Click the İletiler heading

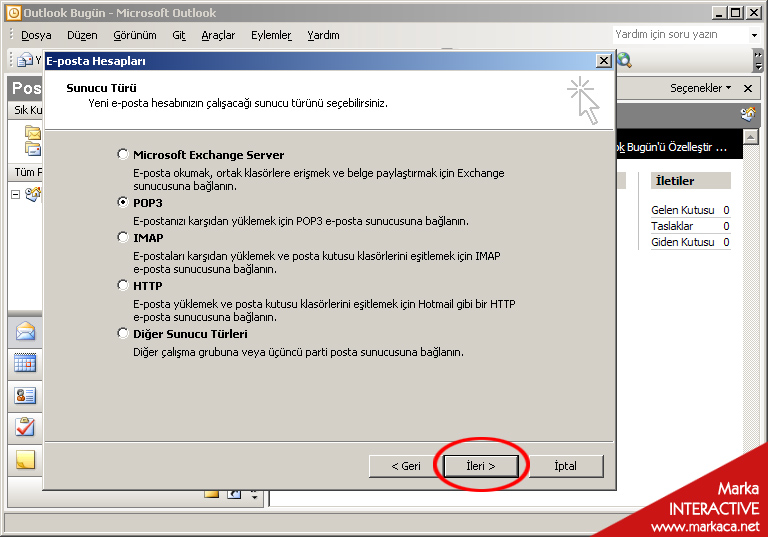675,181
